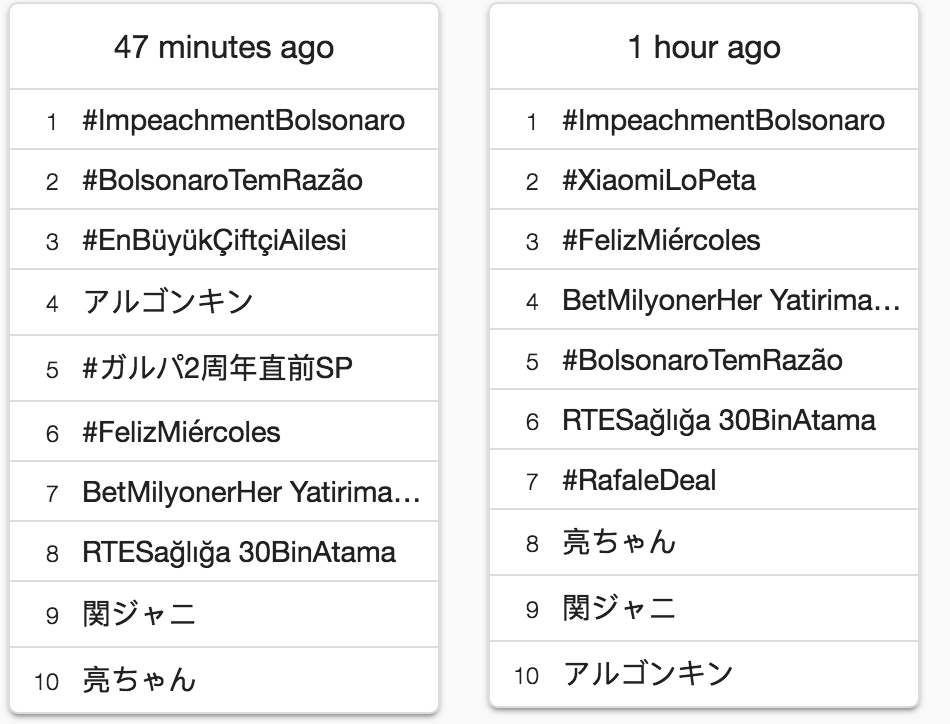Screen dimensions: 950x724
Task: Select アルゴンキン ranked 4 under 47 minutes ago
Action: [x=168, y=301]
